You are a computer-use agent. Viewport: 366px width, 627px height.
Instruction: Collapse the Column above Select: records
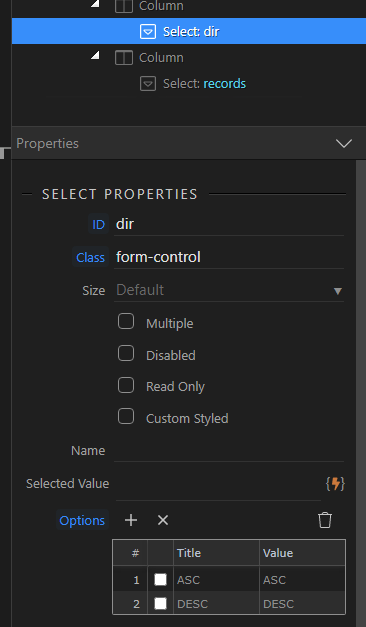pos(95,55)
